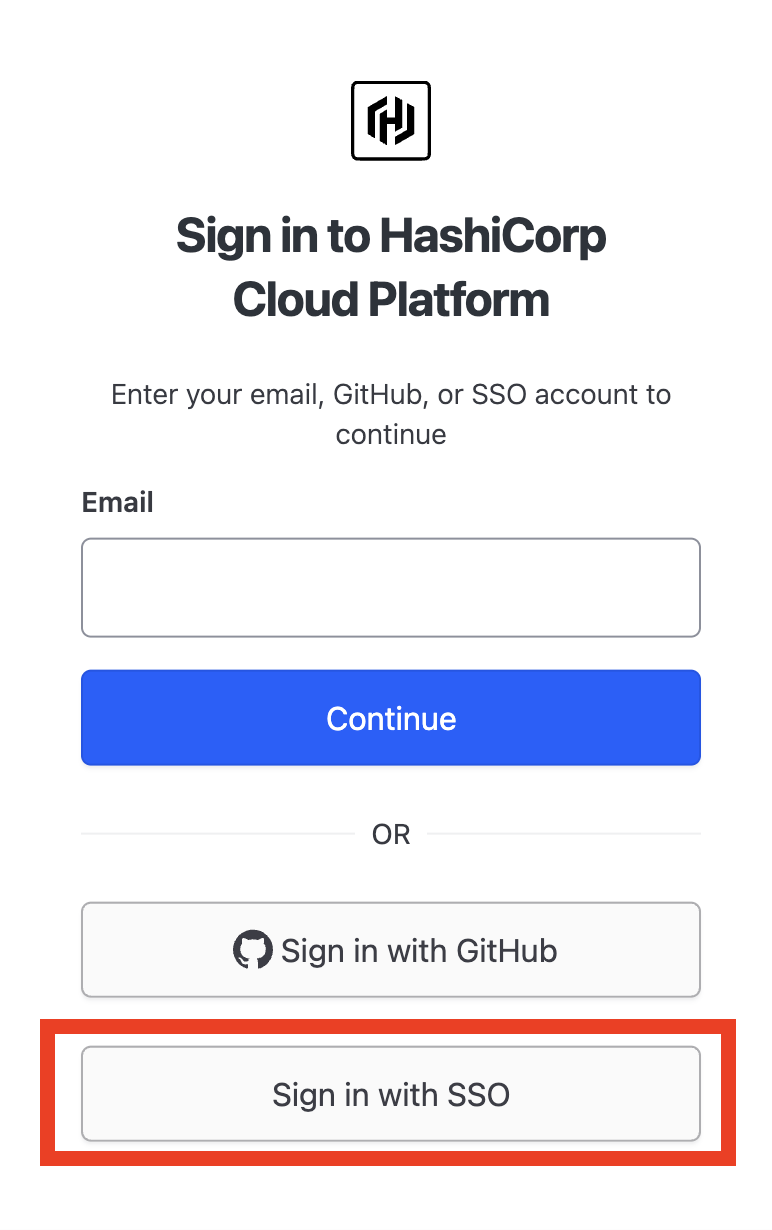772x1230 pixels.
Task: Focus the Email input field
Action: (x=391, y=588)
